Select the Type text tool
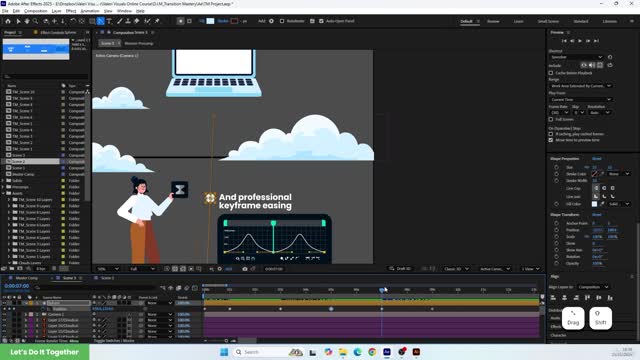This screenshot has width=640, height=360. (x=109, y=21)
